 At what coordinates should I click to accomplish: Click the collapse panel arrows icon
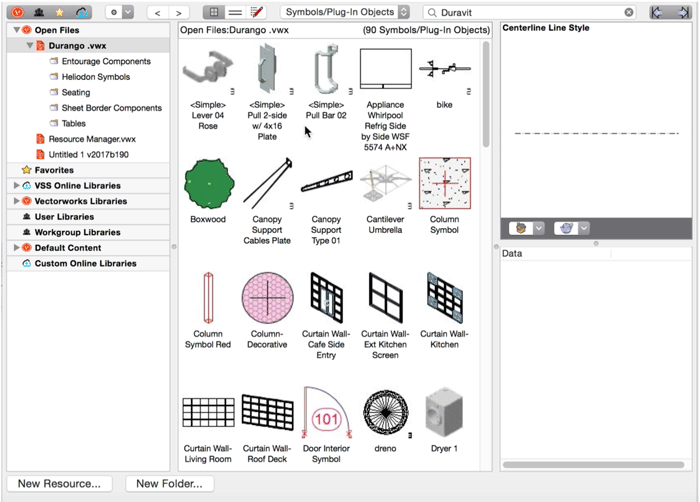click(668, 12)
